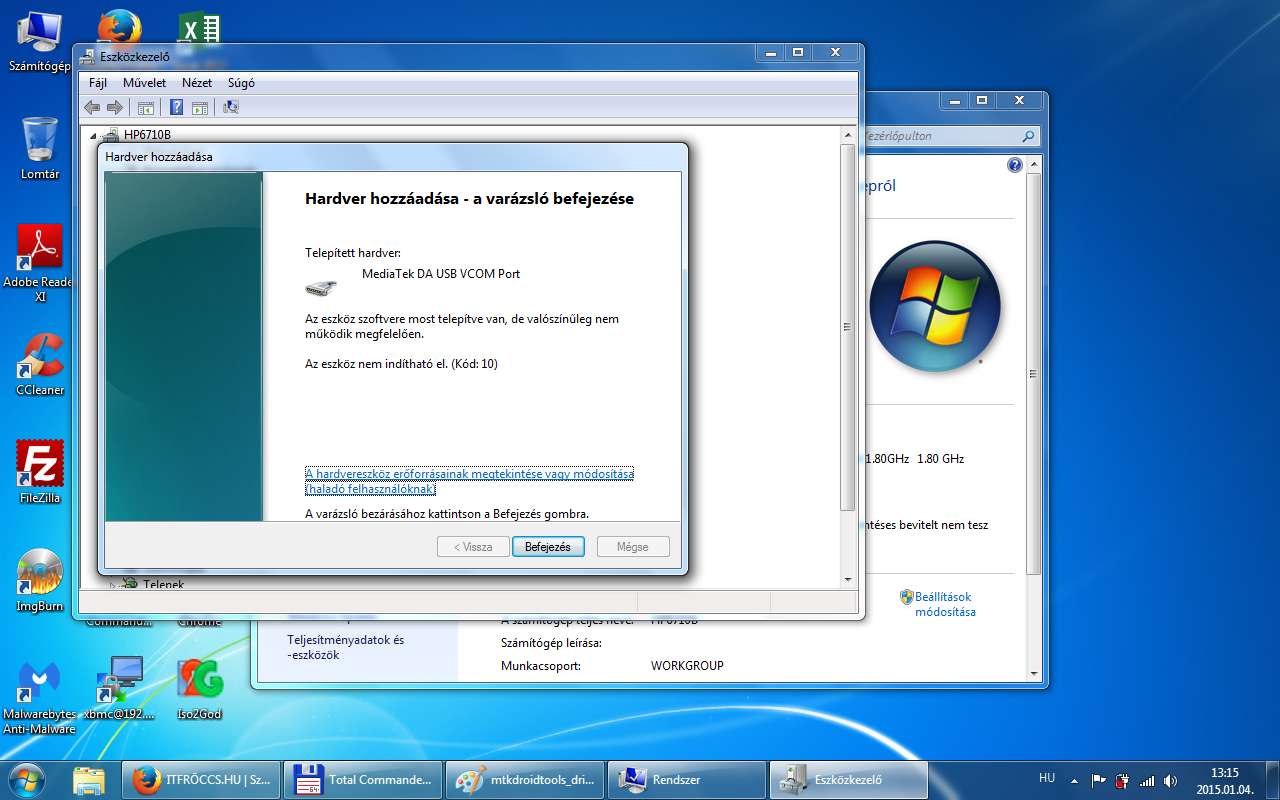Click the blue question mark help toolbar icon
The width and height of the screenshot is (1280, 800).
(176, 108)
